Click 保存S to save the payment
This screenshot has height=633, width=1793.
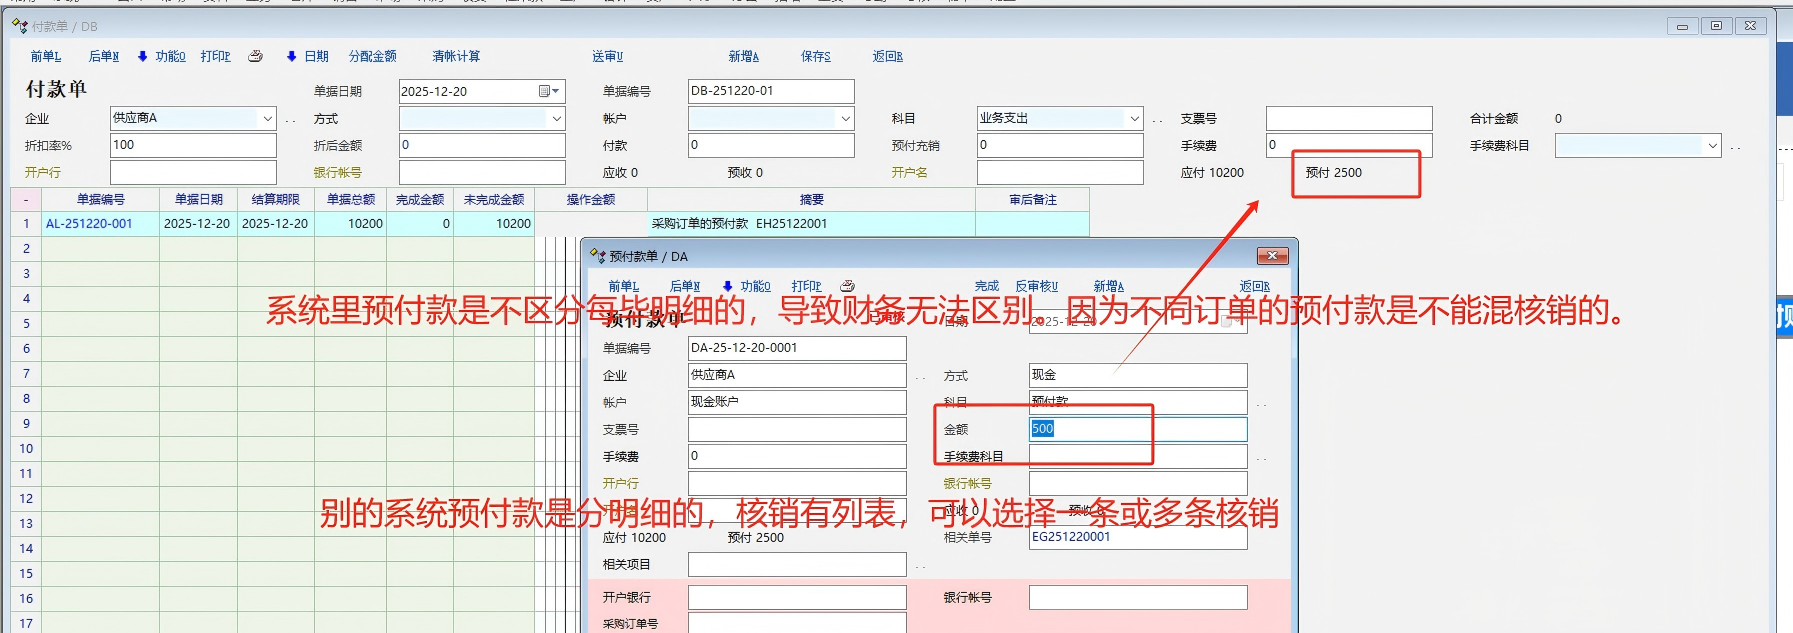click(x=815, y=57)
